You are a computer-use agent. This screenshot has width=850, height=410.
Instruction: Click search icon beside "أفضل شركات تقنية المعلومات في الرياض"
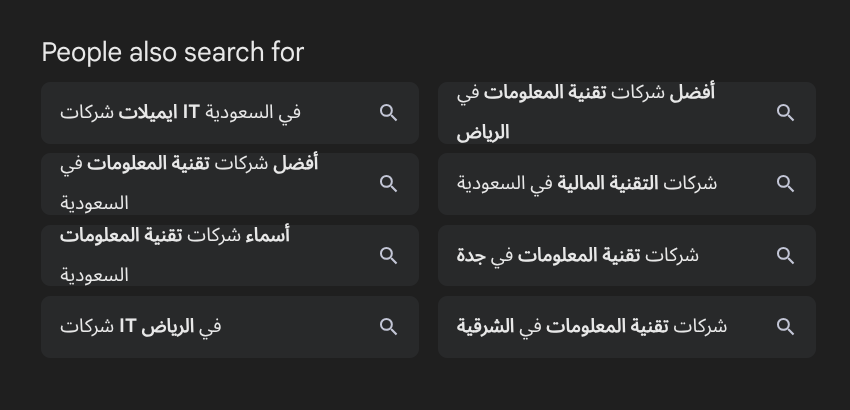(786, 113)
